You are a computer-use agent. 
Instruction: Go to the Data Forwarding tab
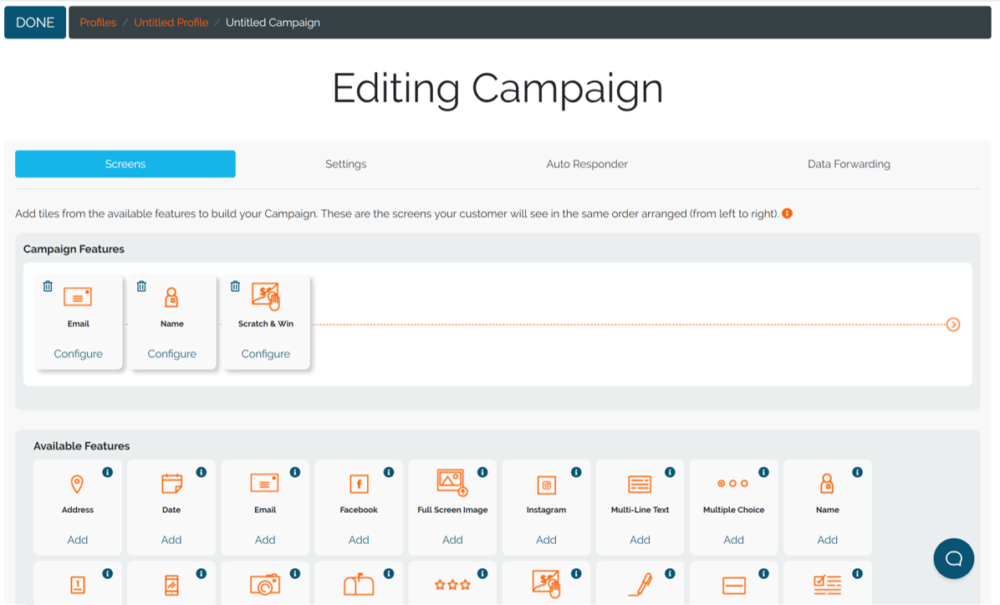coord(848,164)
